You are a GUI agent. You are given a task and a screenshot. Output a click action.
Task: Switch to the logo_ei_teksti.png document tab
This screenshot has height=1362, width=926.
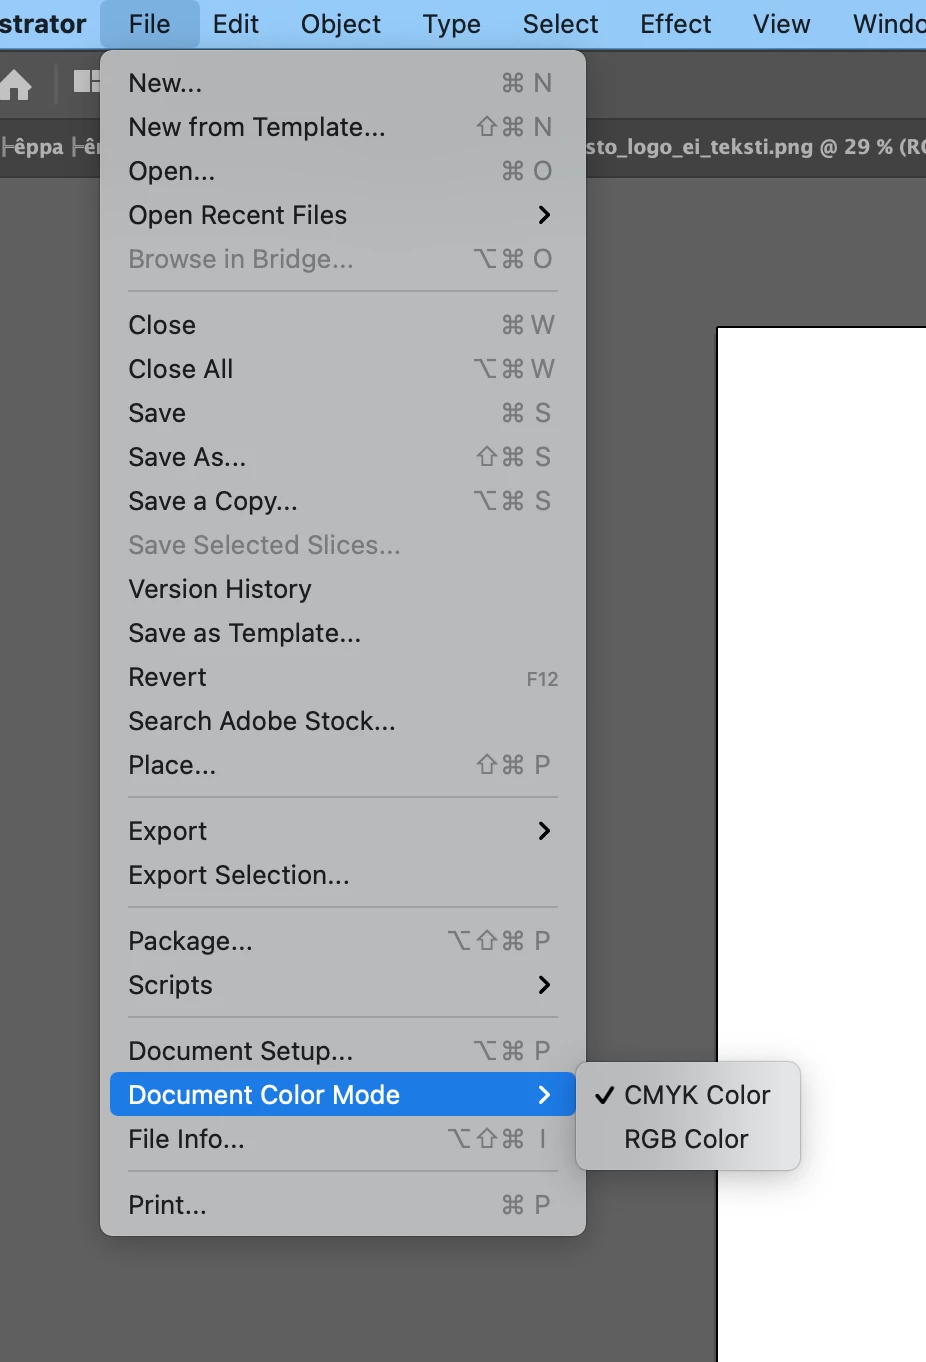(756, 147)
